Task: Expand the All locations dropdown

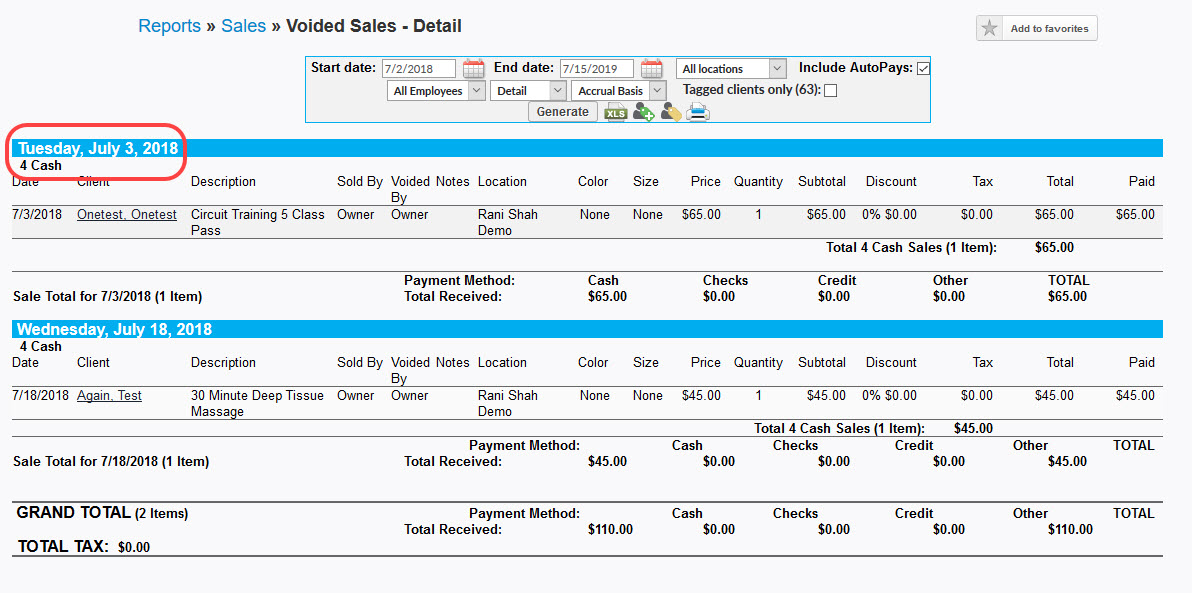Action: (731, 69)
